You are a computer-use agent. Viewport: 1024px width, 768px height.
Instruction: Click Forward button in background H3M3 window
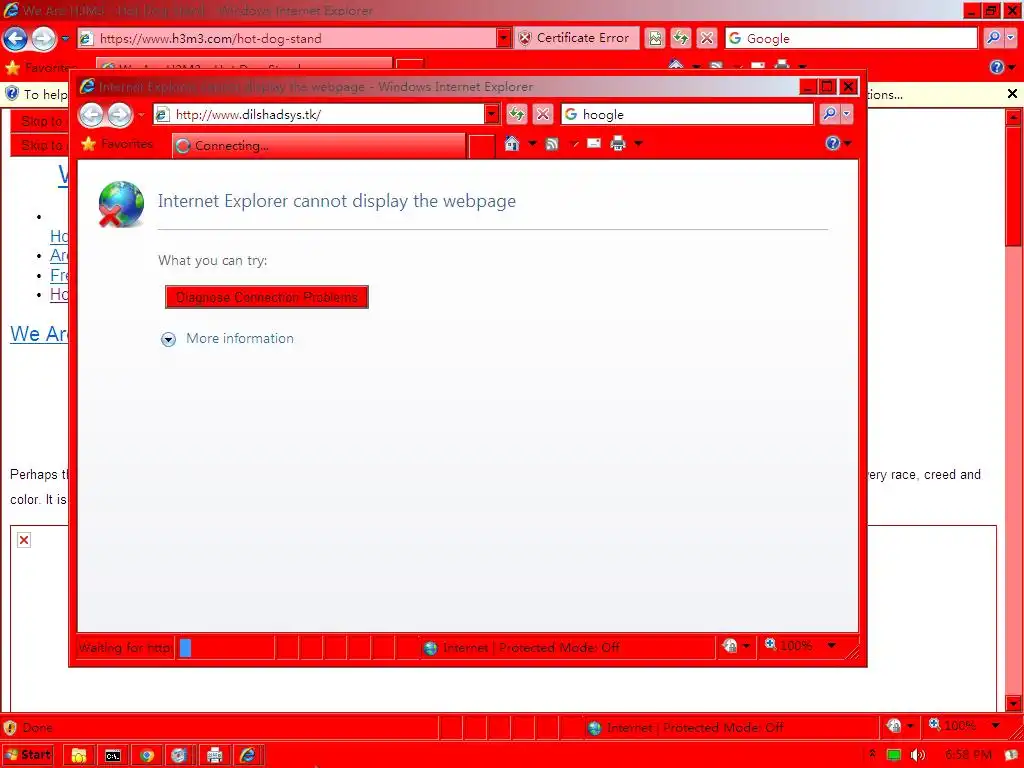[44, 39]
